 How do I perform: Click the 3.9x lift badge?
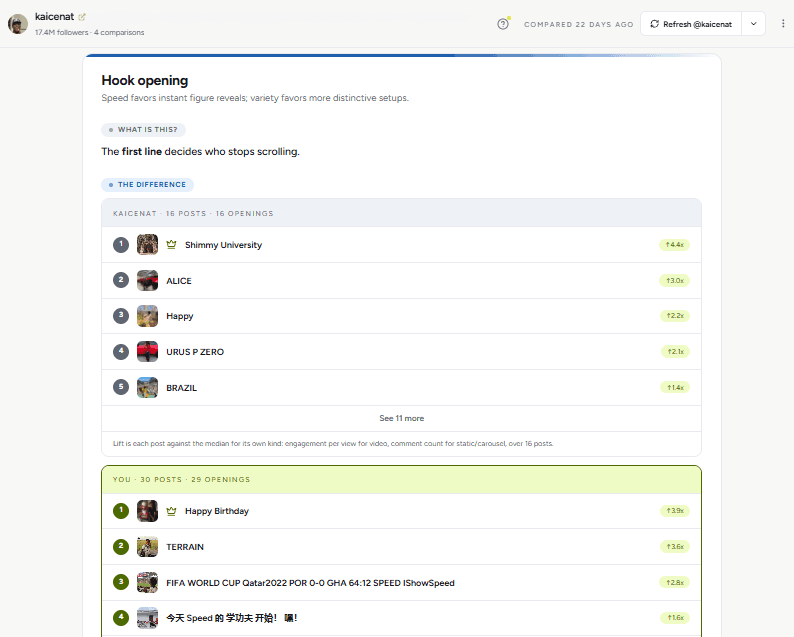(x=674, y=511)
